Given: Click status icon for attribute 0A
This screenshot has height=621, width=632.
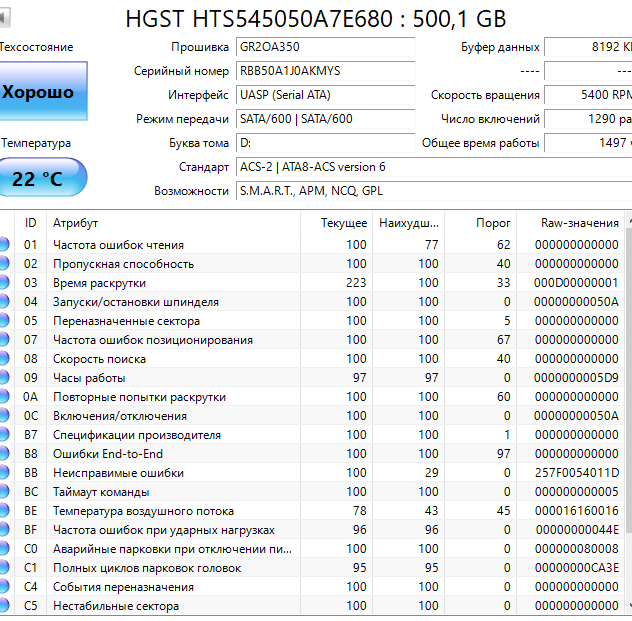Looking at the screenshot, I should pos(4,397).
